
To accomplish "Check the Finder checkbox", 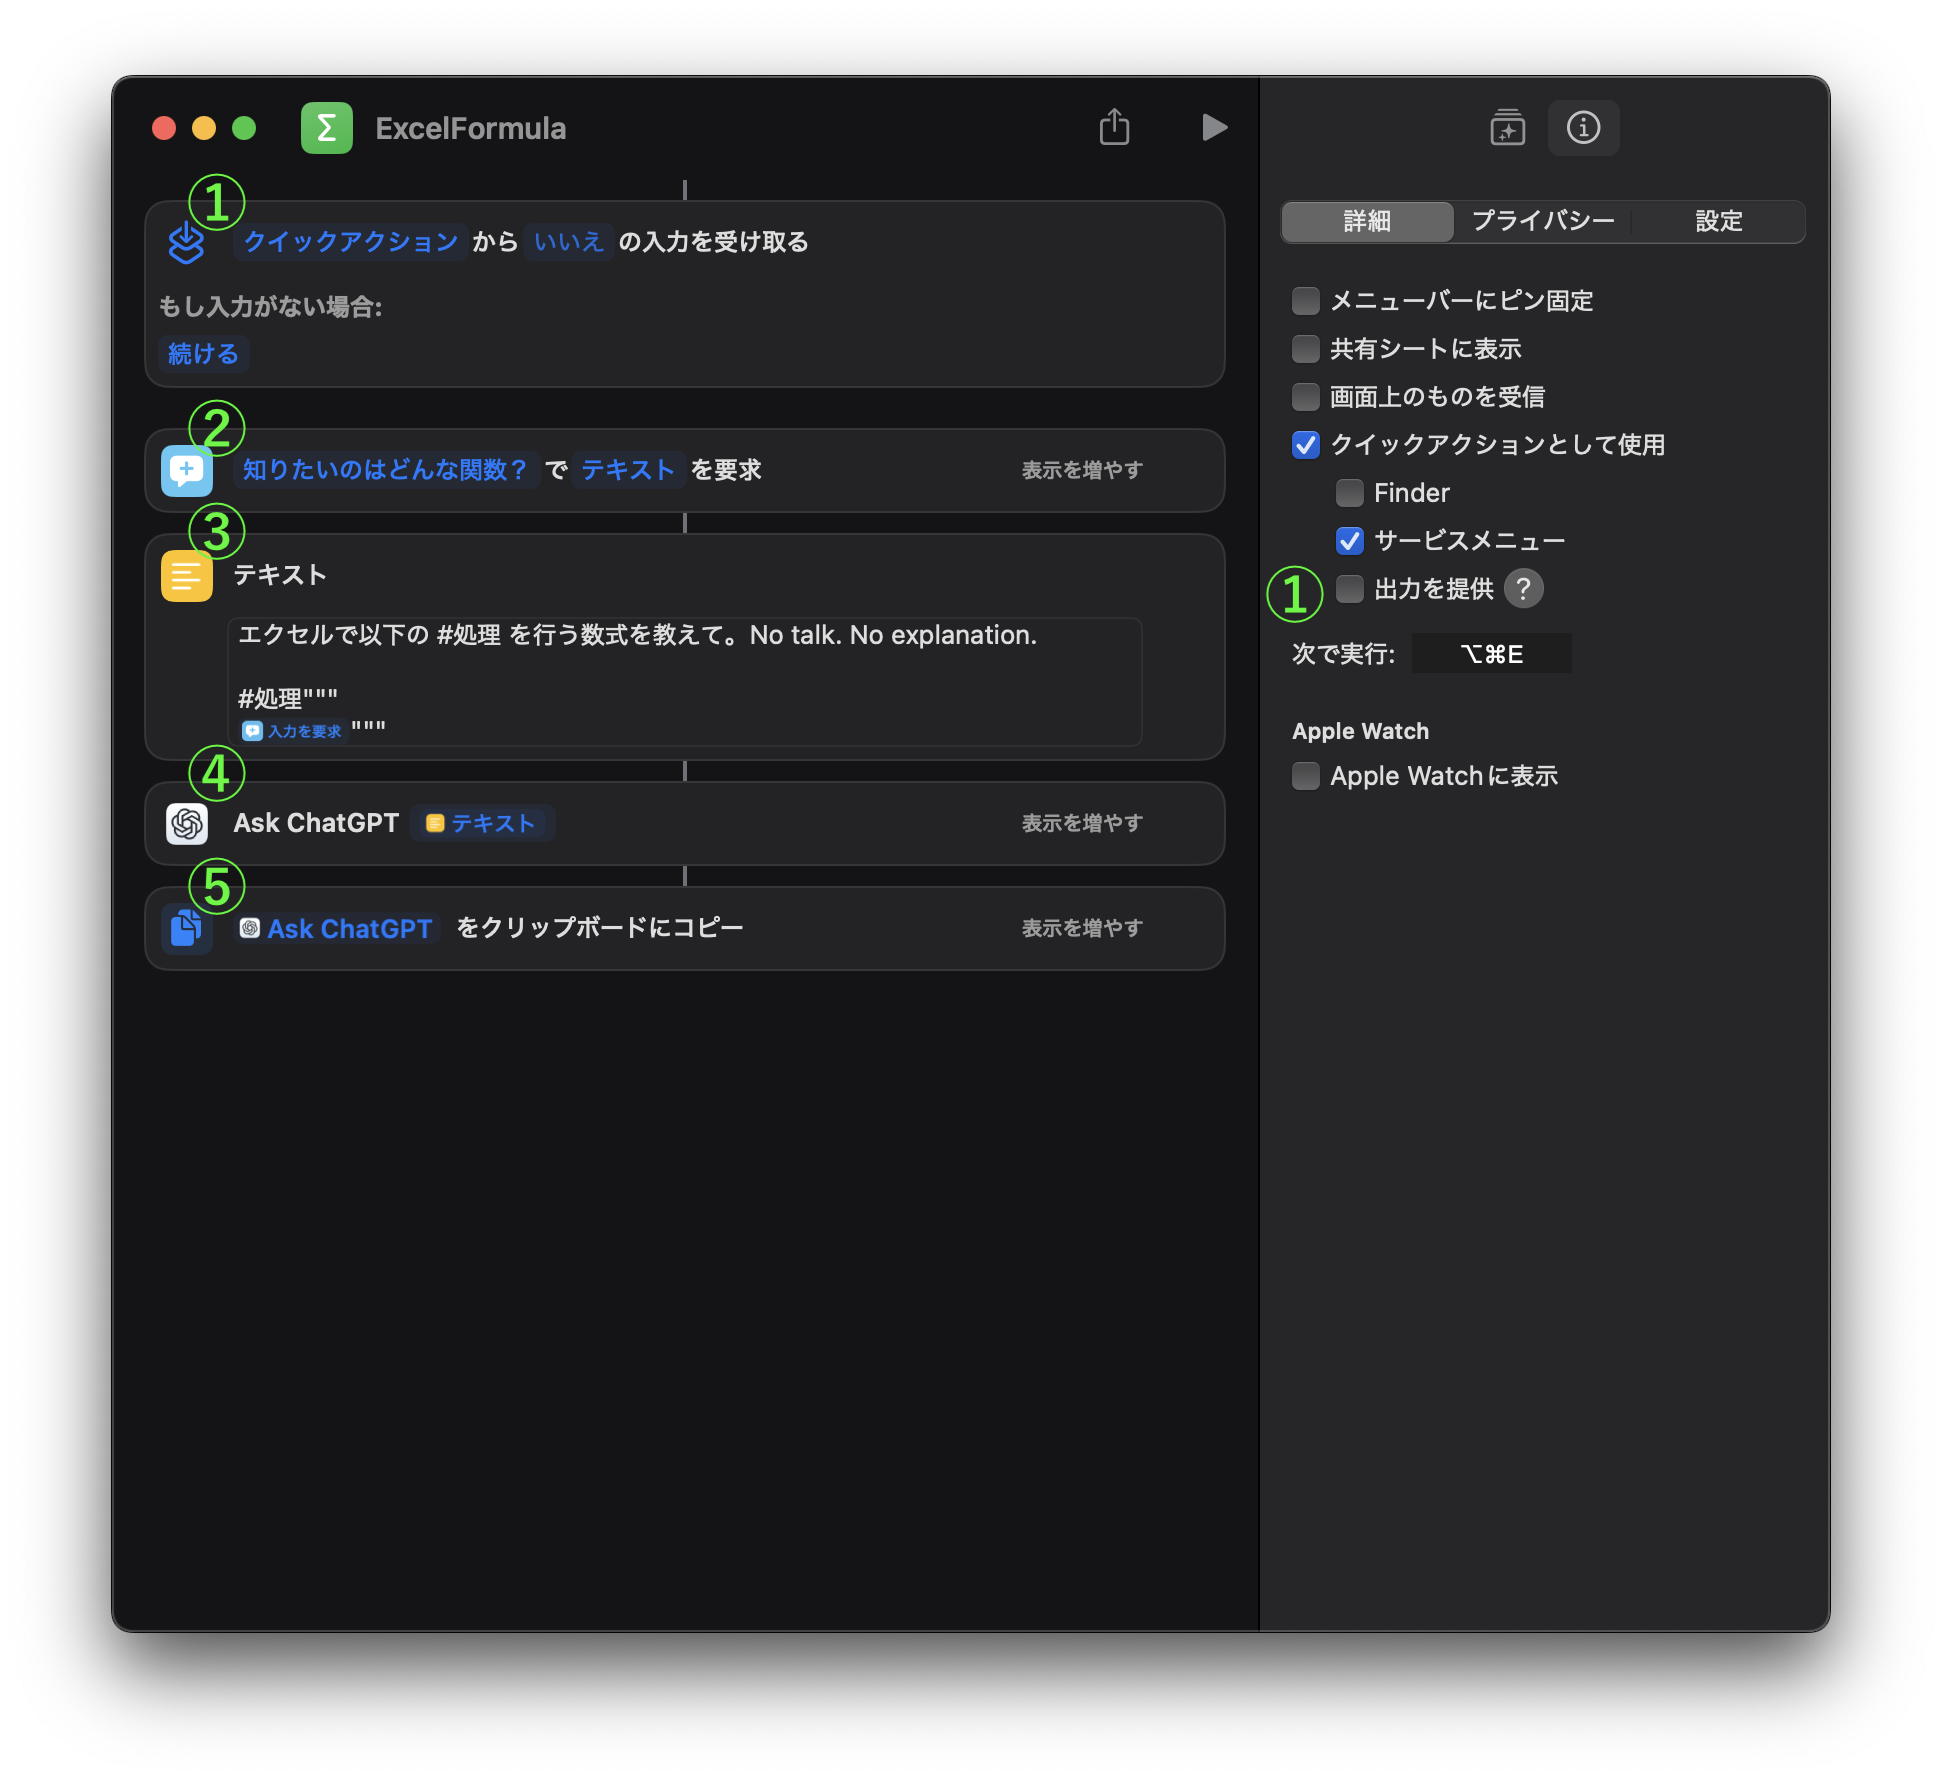I will click(1350, 493).
